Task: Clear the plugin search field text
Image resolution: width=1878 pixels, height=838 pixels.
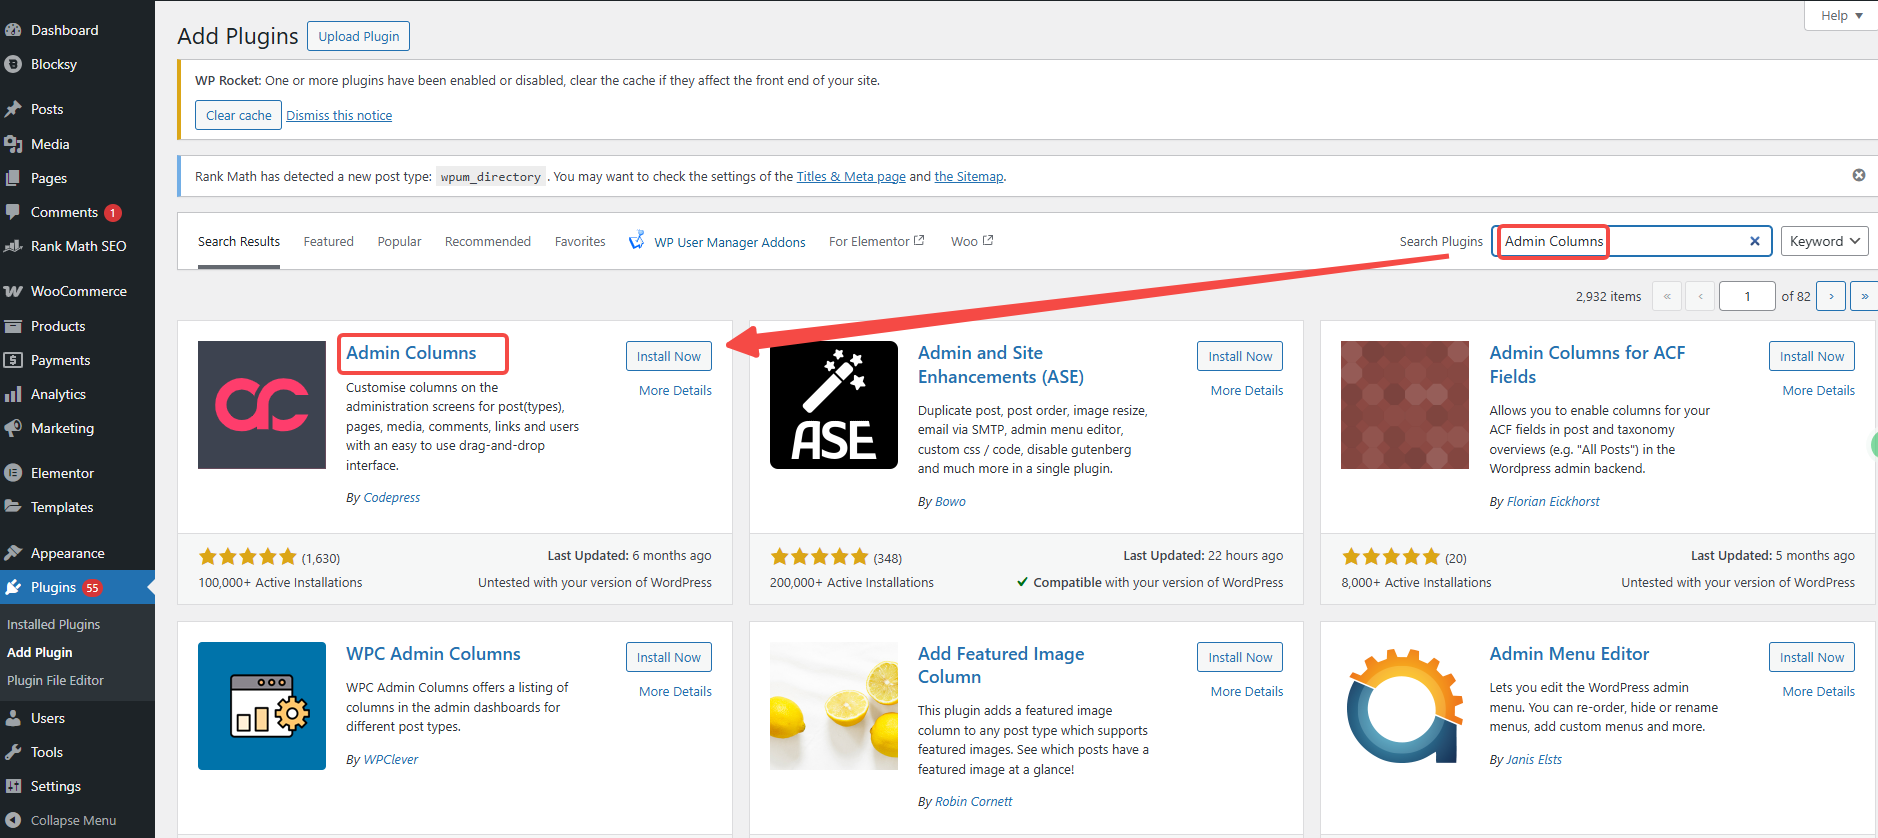Action: point(1754,241)
